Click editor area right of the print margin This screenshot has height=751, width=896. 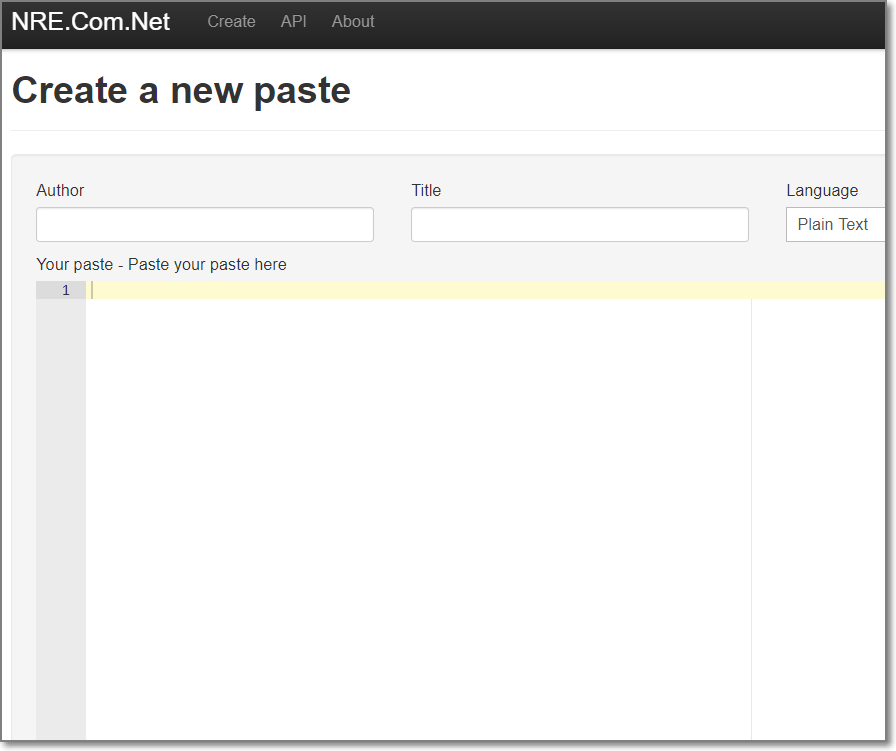pyautogui.click(x=815, y=500)
